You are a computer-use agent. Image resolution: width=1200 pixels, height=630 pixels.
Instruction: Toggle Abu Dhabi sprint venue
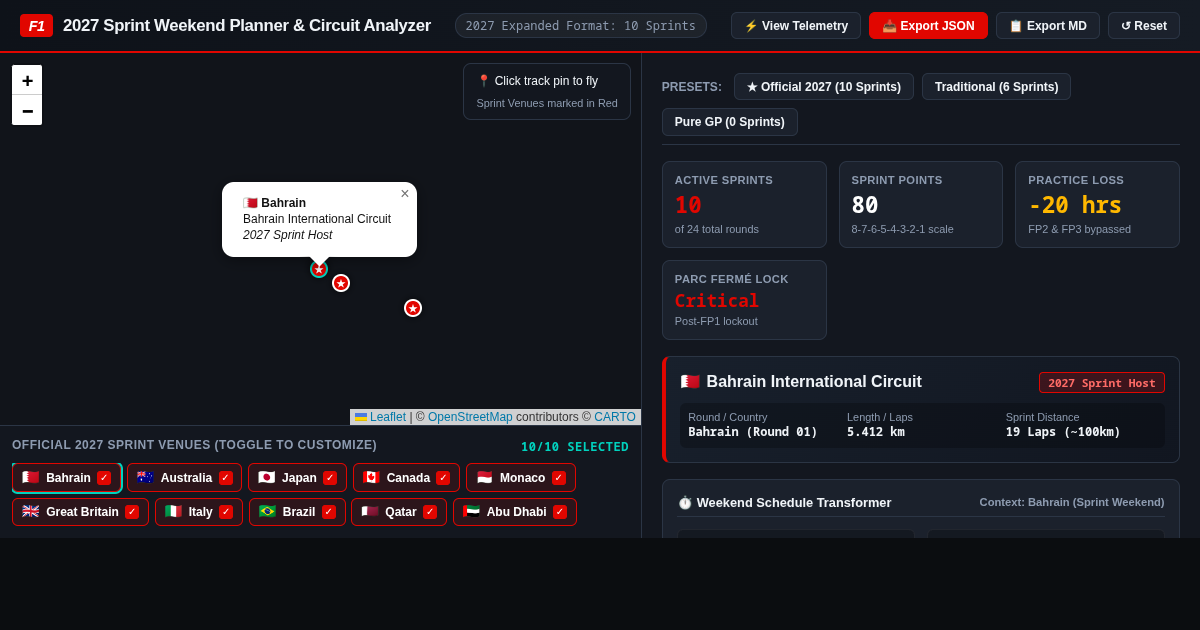(x=515, y=512)
